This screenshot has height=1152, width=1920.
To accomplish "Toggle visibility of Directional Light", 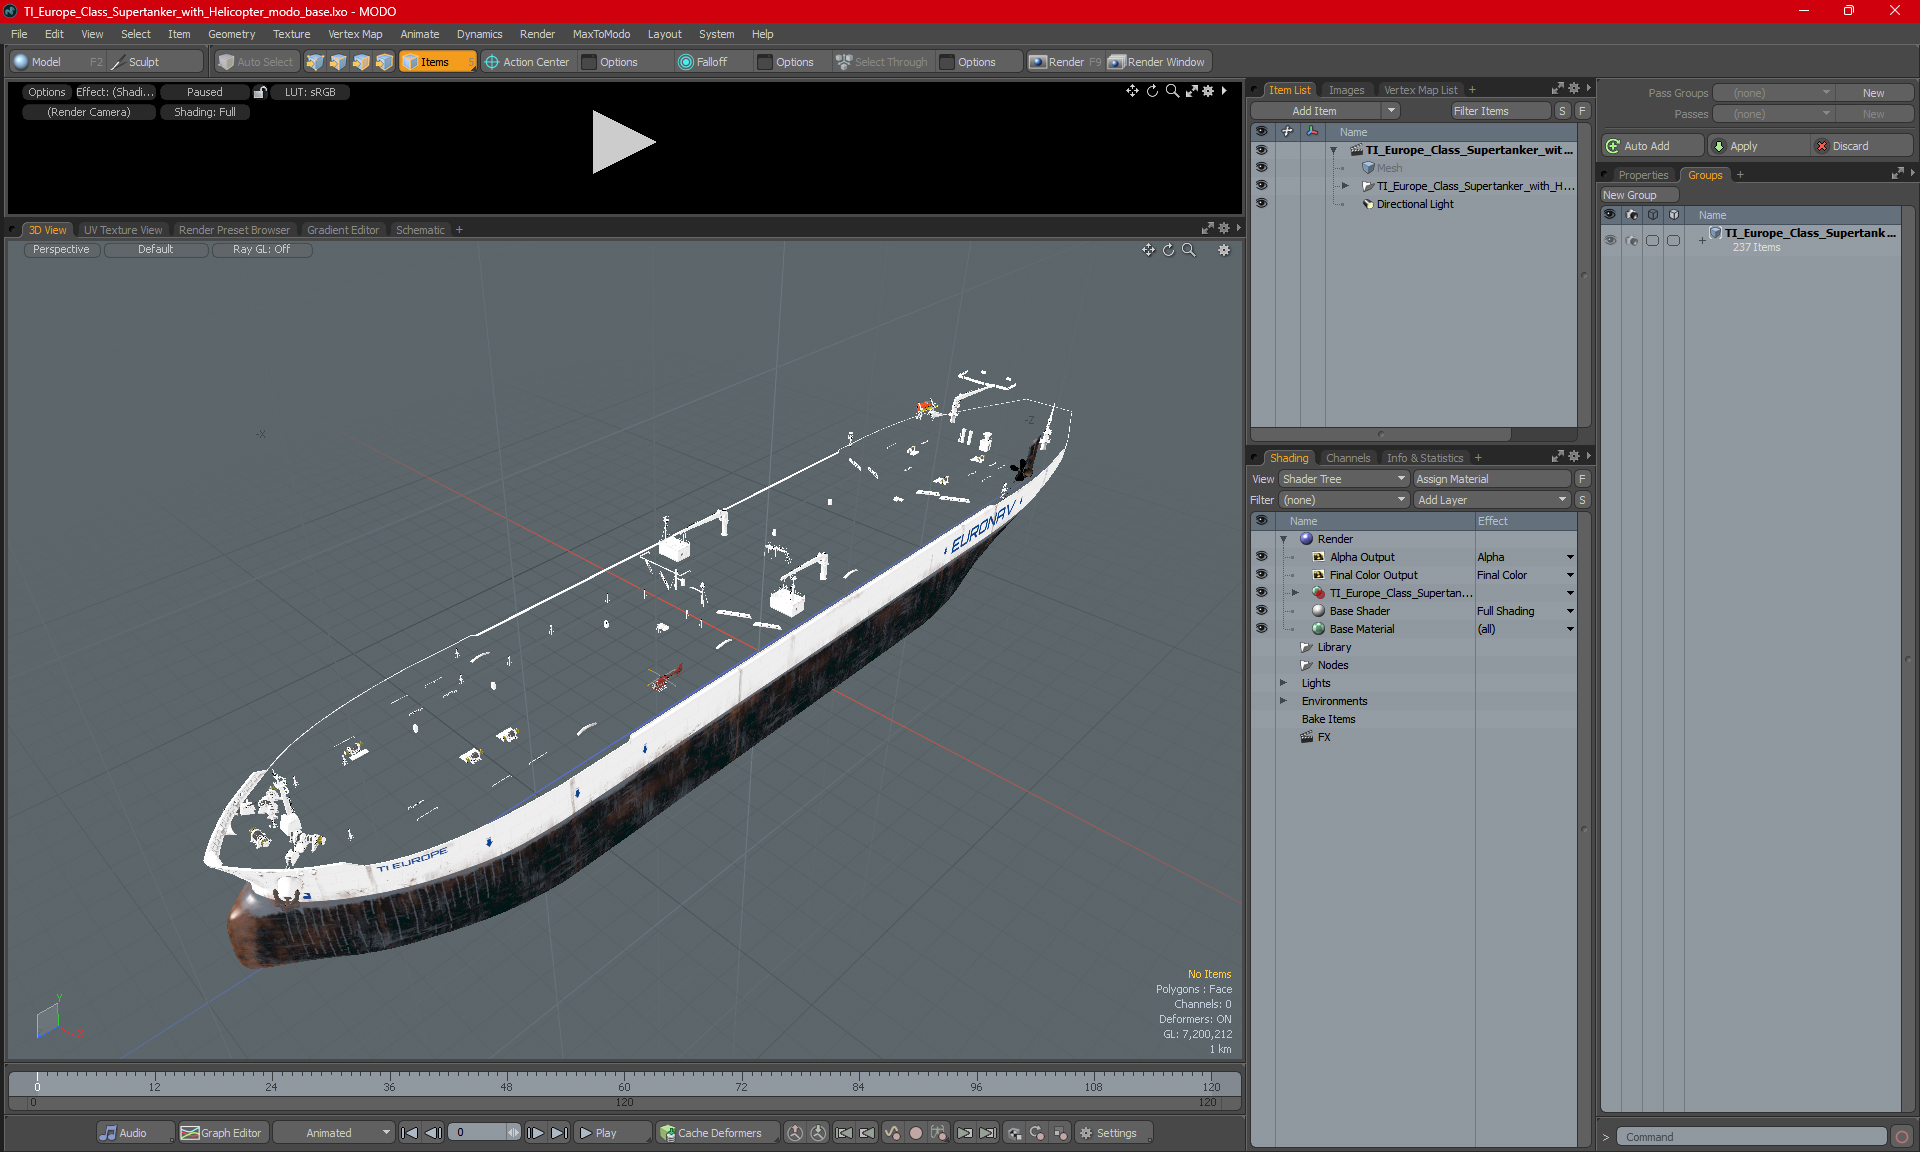I will click(1261, 203).
